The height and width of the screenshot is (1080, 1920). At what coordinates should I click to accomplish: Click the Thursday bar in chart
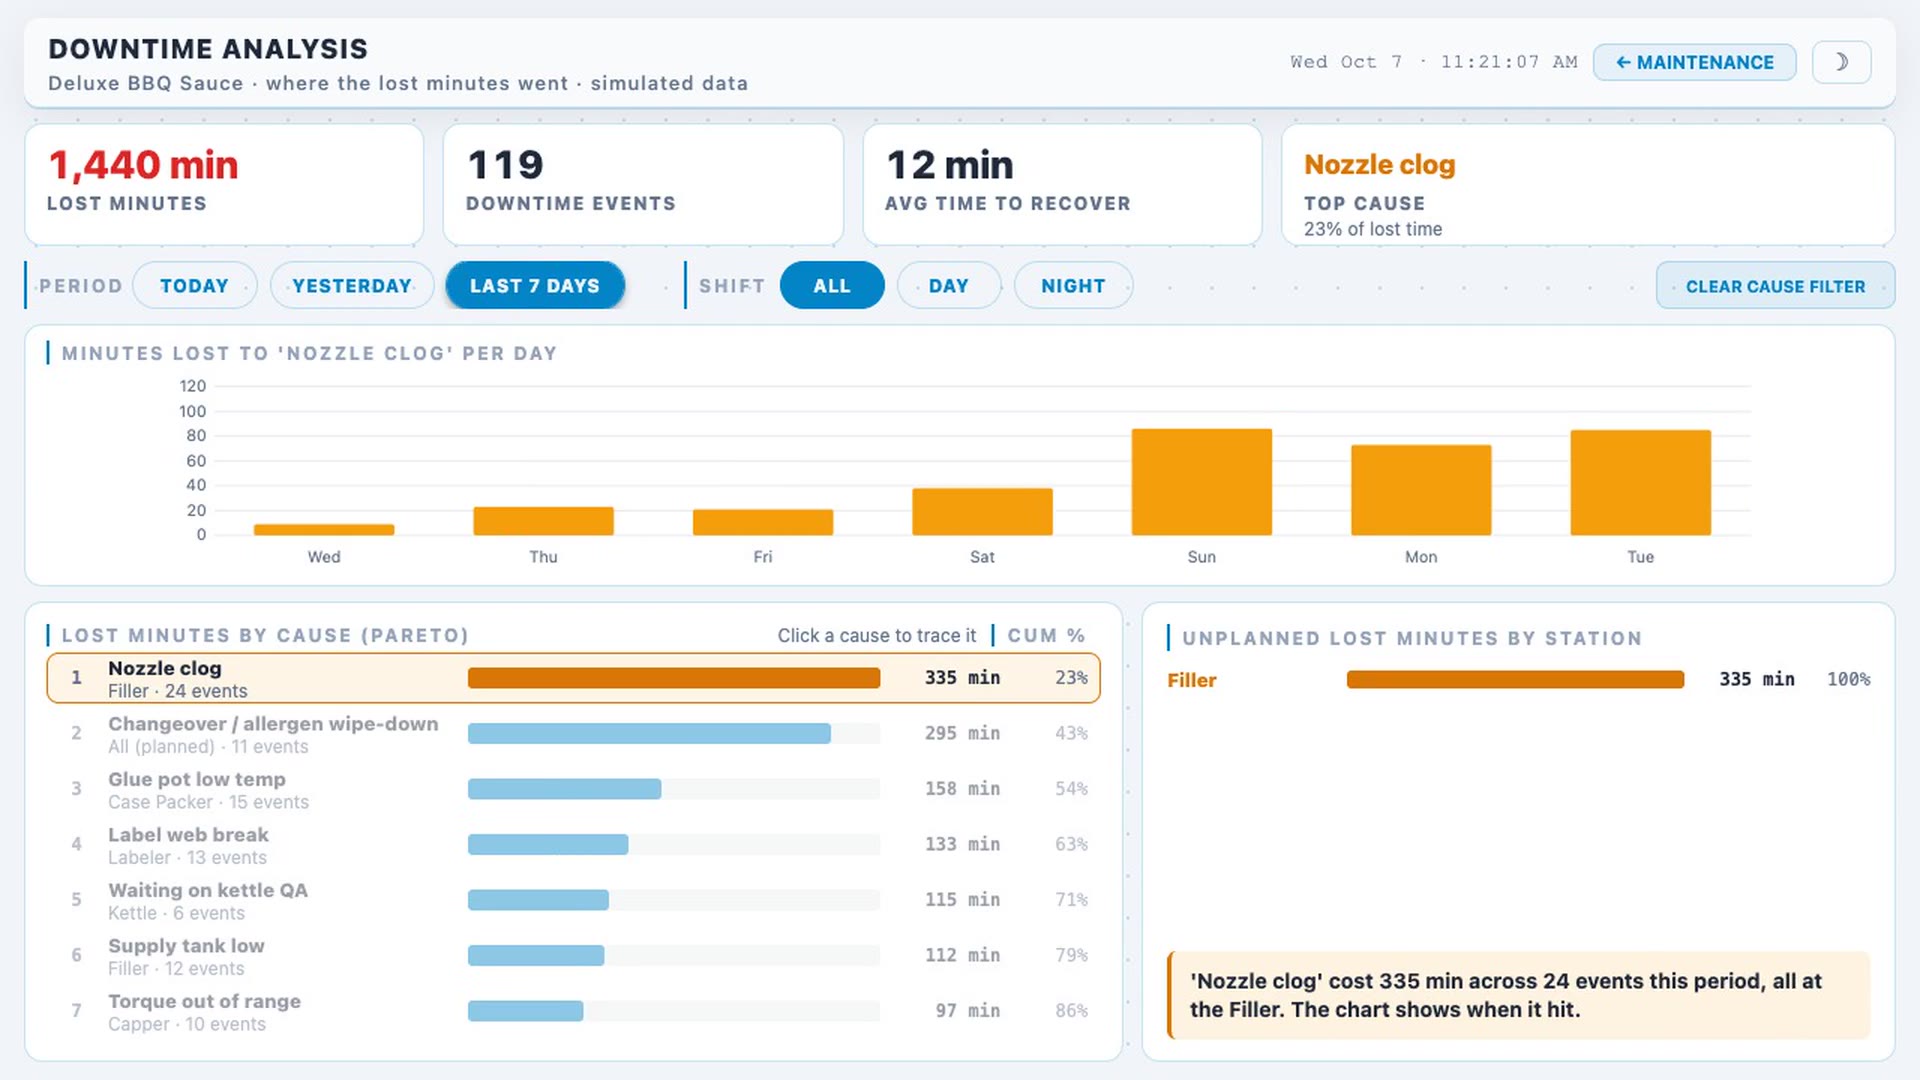click(x=543, y=521)
